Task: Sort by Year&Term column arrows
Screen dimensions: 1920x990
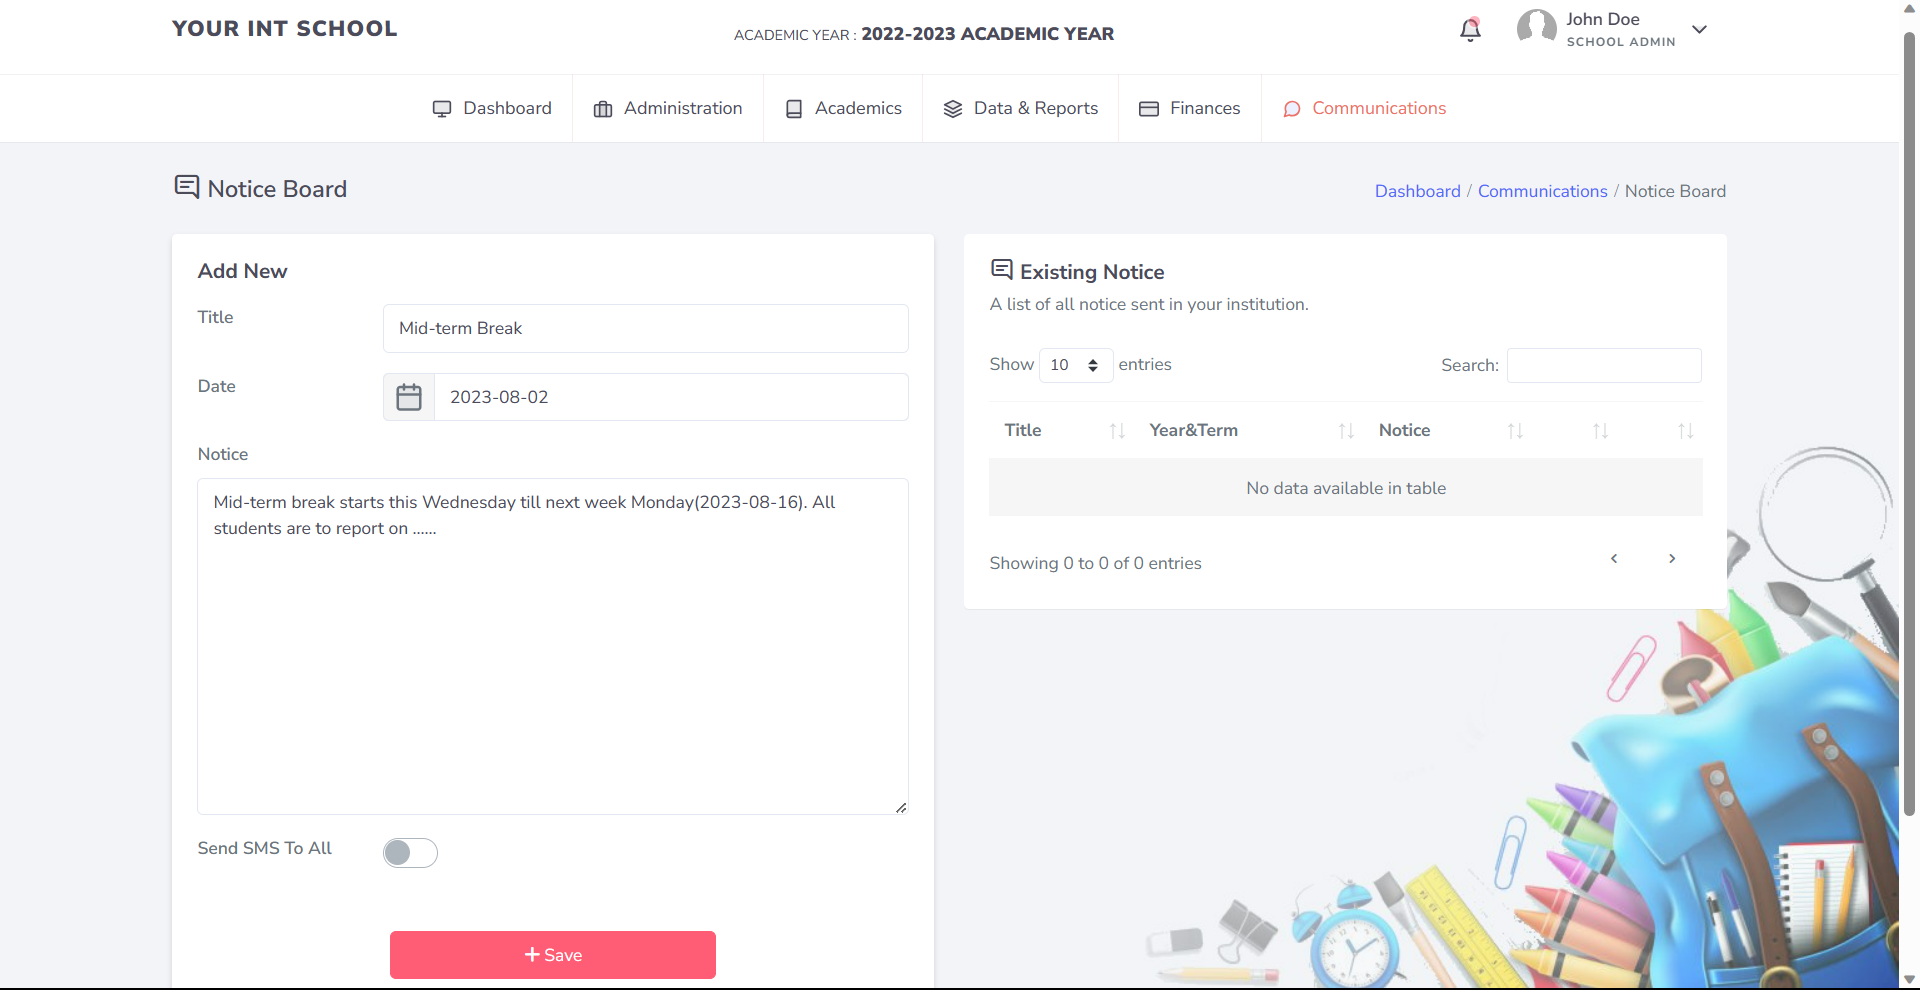Action: coord(1346,431)
